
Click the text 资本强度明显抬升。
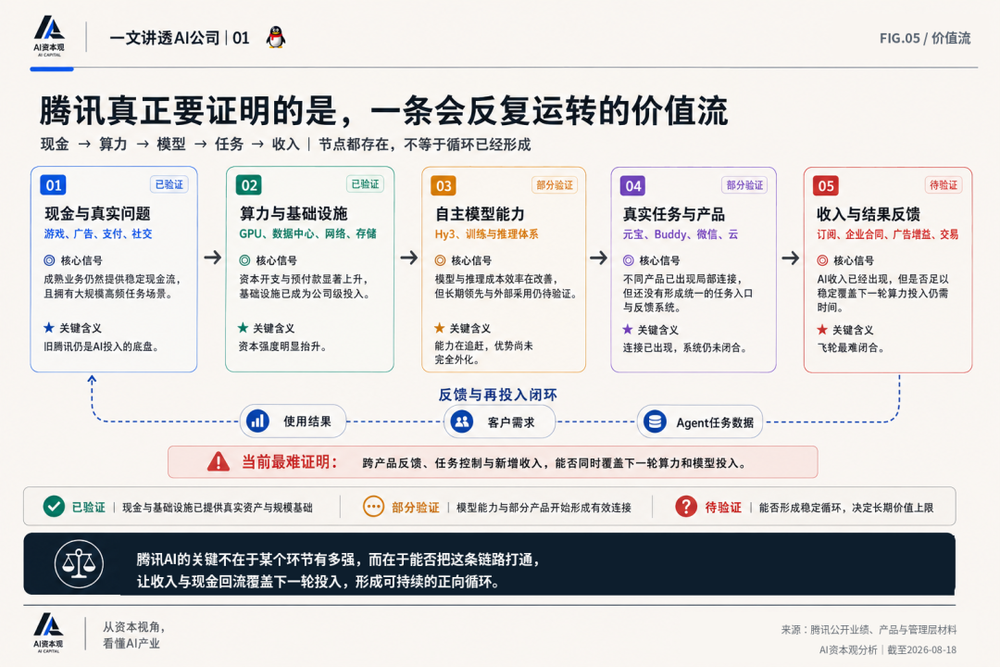283,347
